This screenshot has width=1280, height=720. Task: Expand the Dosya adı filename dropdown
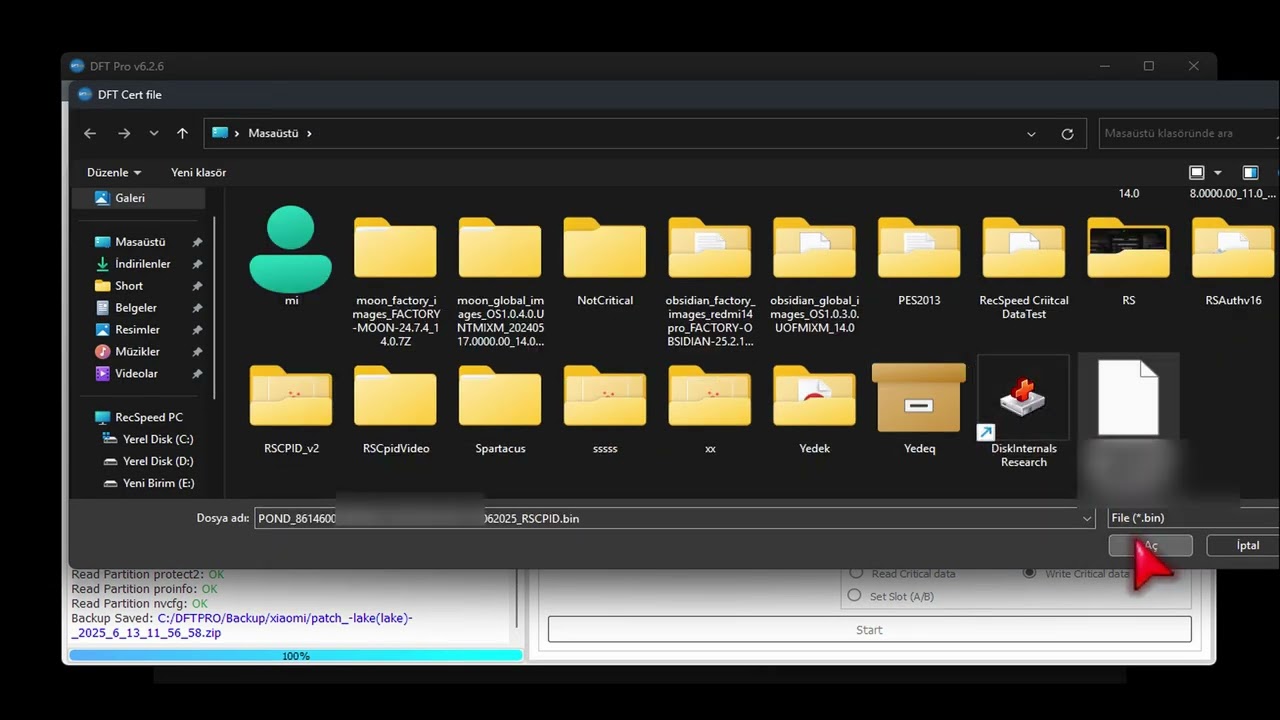(x=1087, y=518)
